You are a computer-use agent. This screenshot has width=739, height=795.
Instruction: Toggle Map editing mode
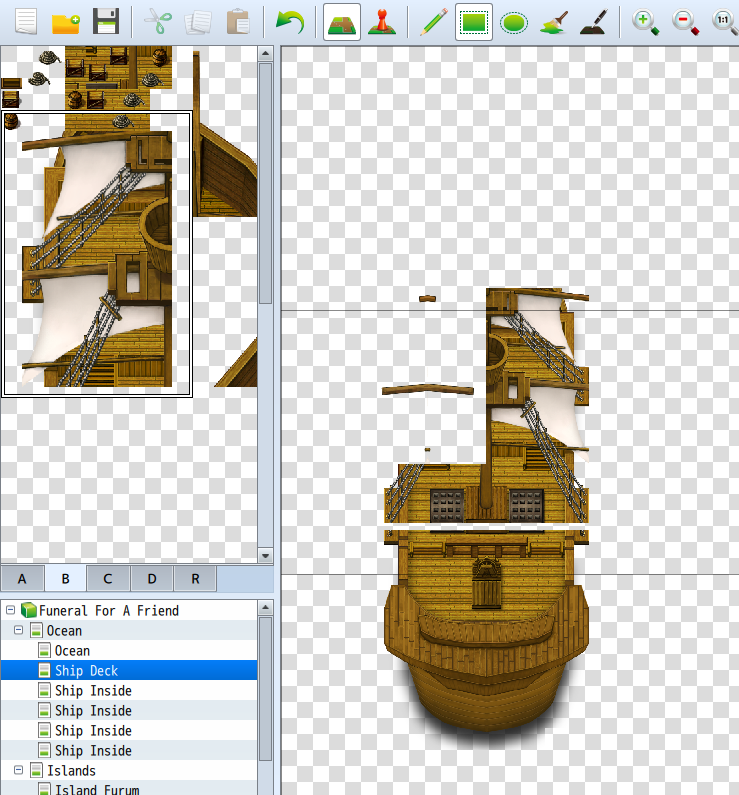pyautogui.click(x=342, y=22)
